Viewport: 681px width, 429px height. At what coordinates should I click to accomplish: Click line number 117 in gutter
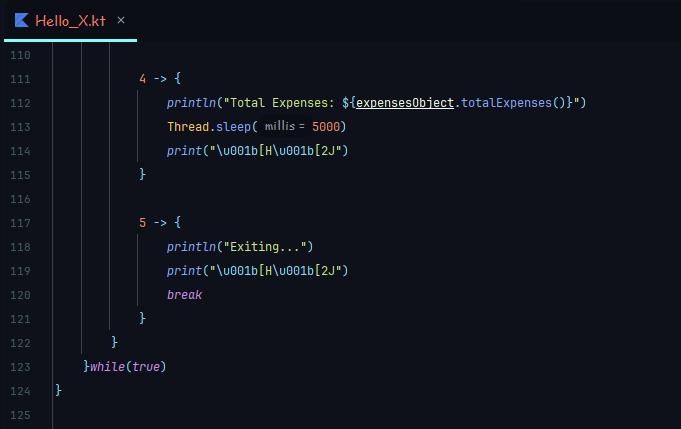(20, 223)
